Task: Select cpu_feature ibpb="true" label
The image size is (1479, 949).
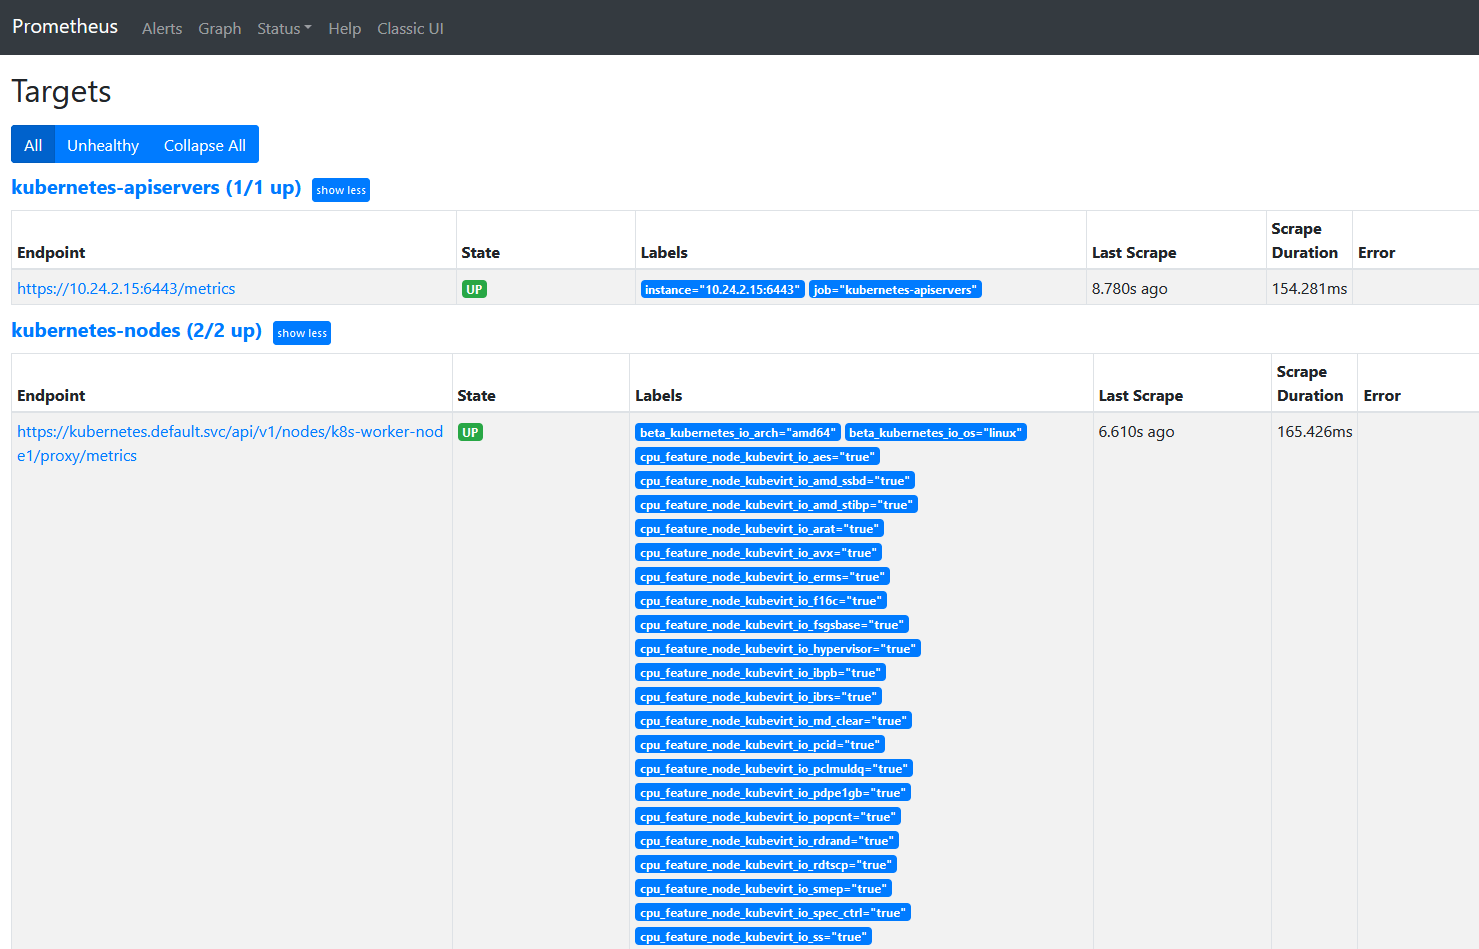Action: click(761, 672)
